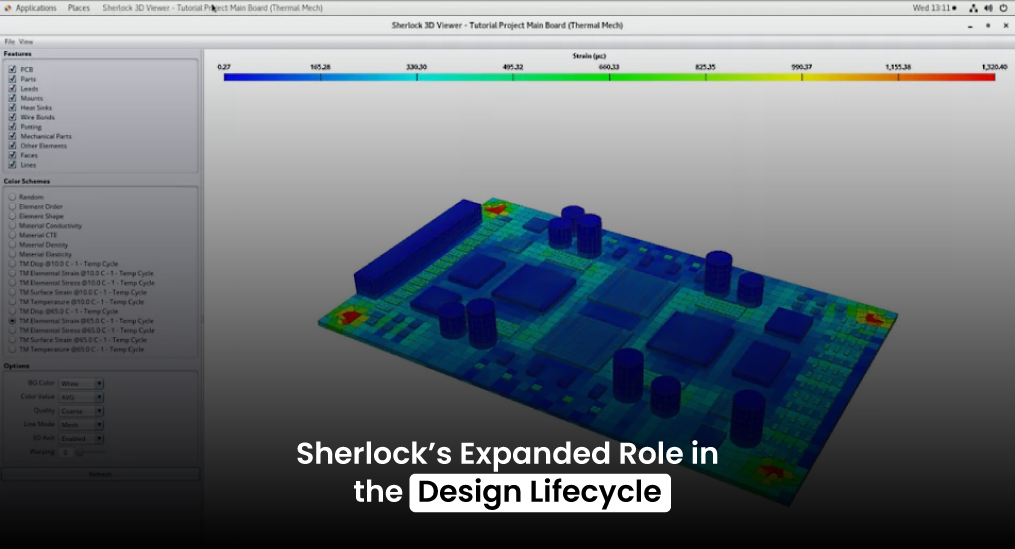1015x549 pixels.
Task: Click selected TM Elemental Strain @65.0 C
Action: tap(12, 321)
